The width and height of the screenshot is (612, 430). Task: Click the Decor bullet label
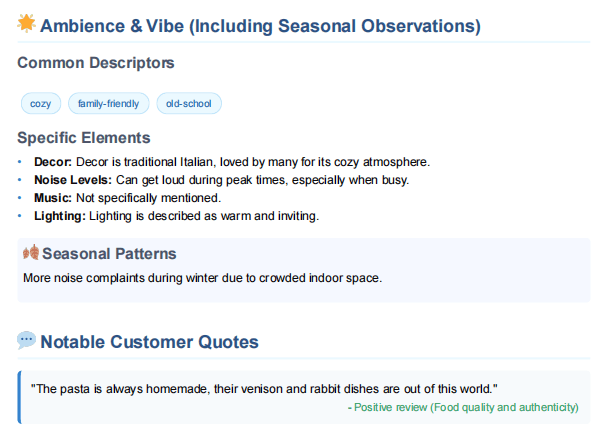(x=53, y=162)
